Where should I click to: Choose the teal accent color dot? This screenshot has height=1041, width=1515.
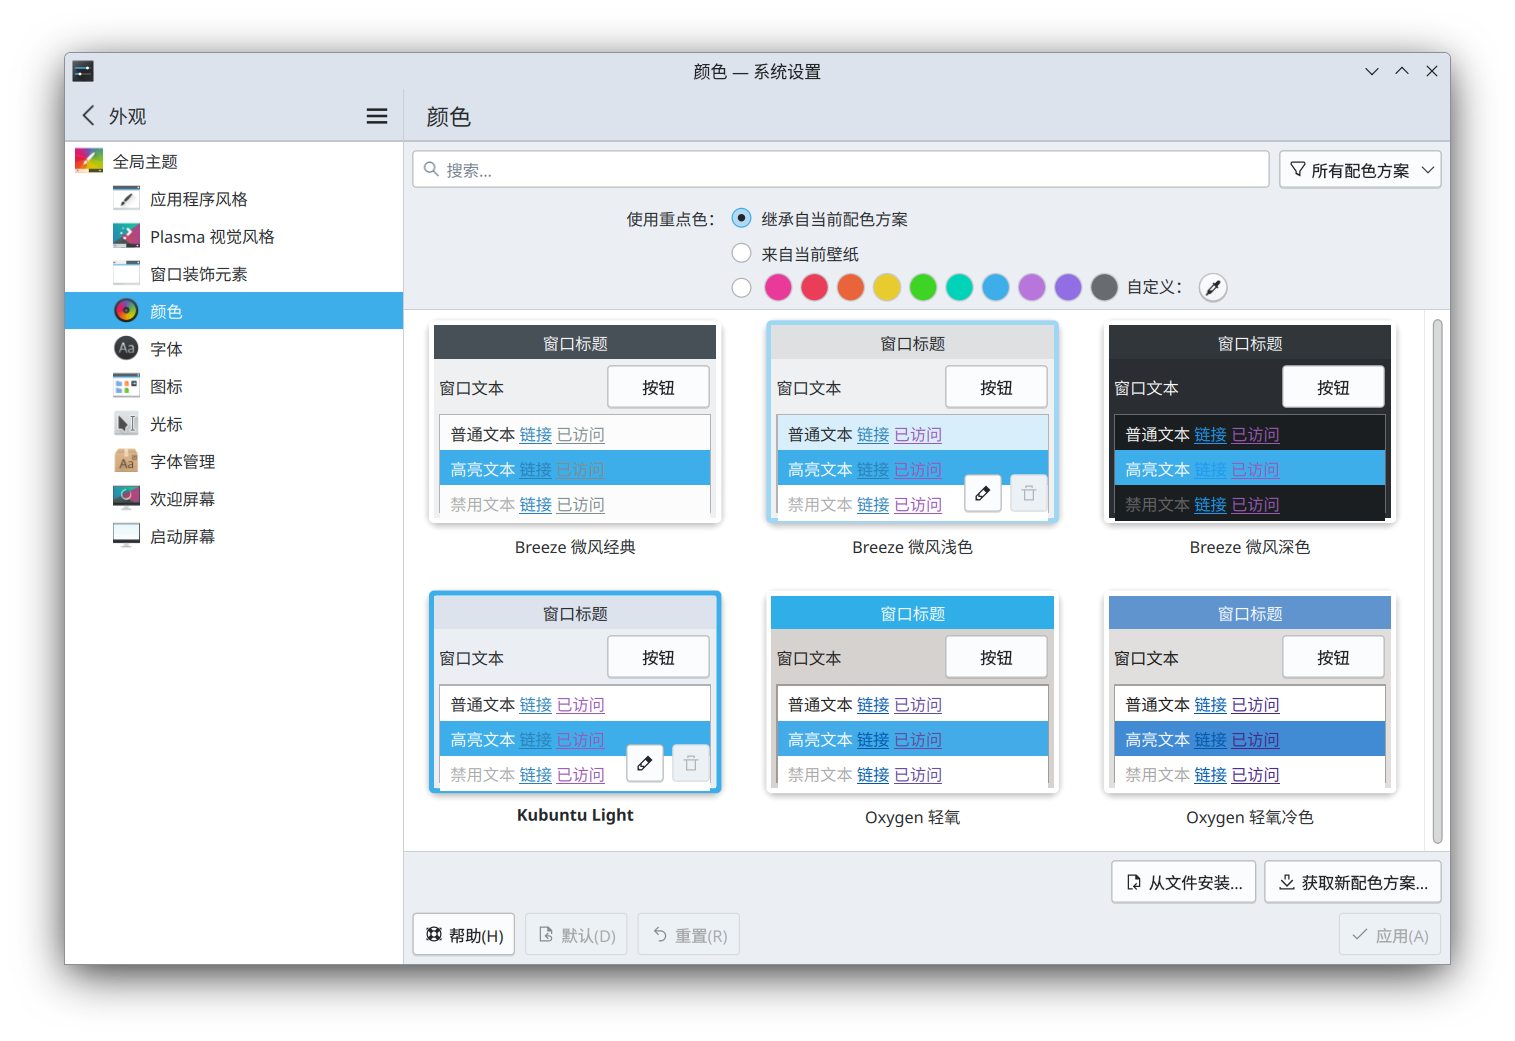tap(960, 288)
